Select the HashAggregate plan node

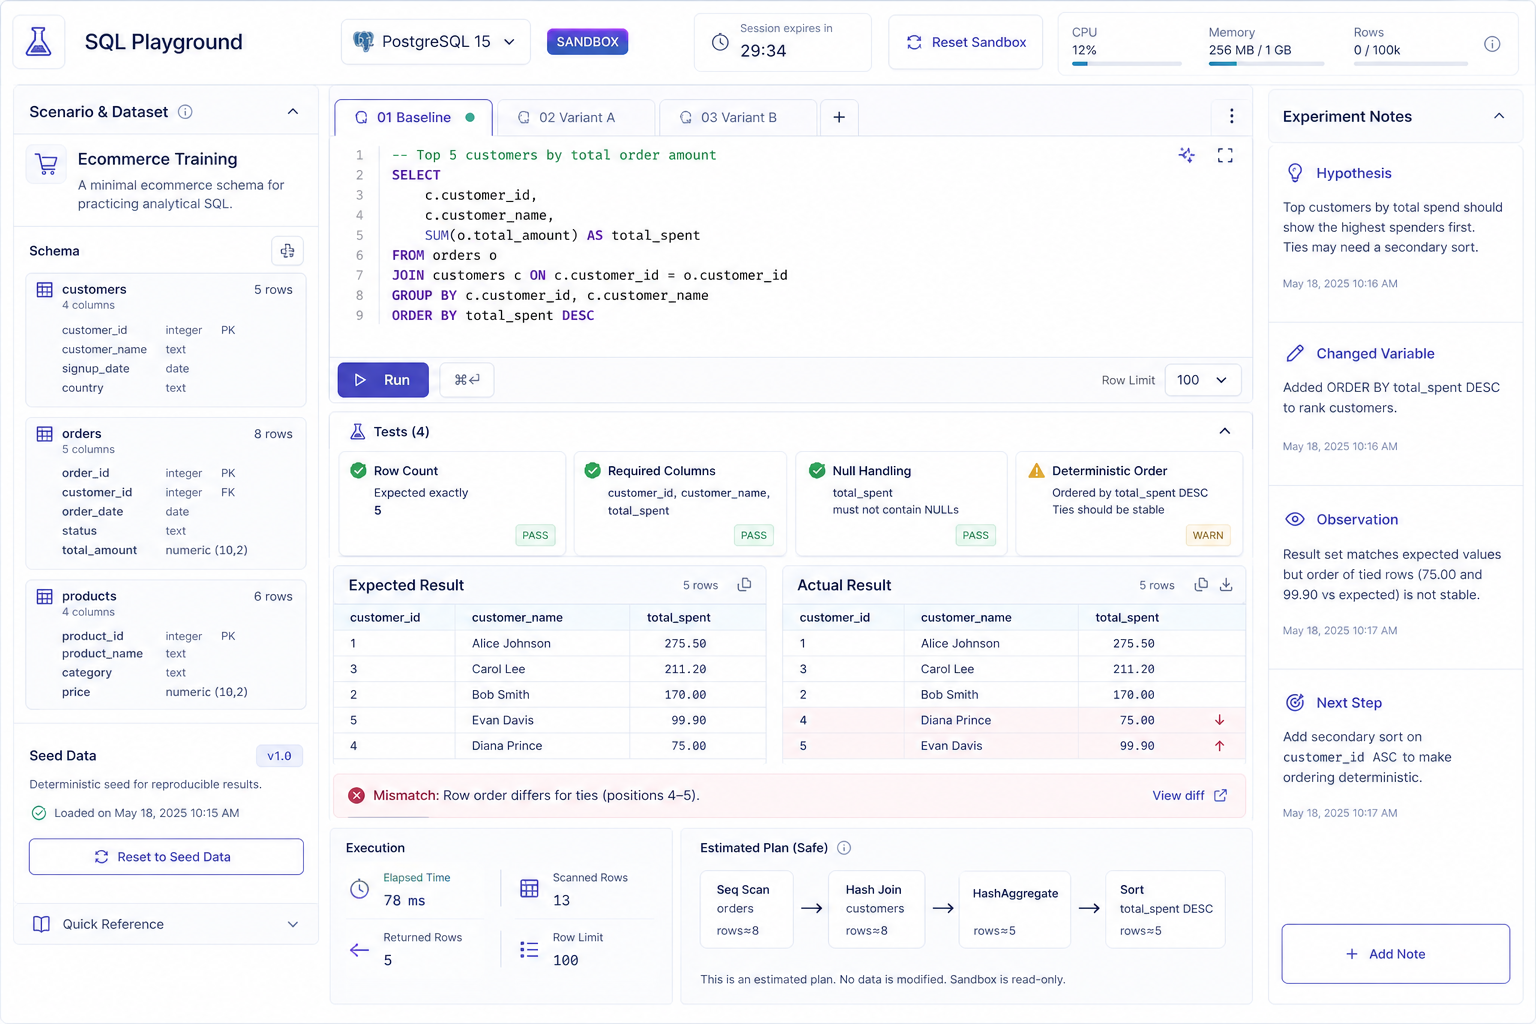[x=1015, y=909]
